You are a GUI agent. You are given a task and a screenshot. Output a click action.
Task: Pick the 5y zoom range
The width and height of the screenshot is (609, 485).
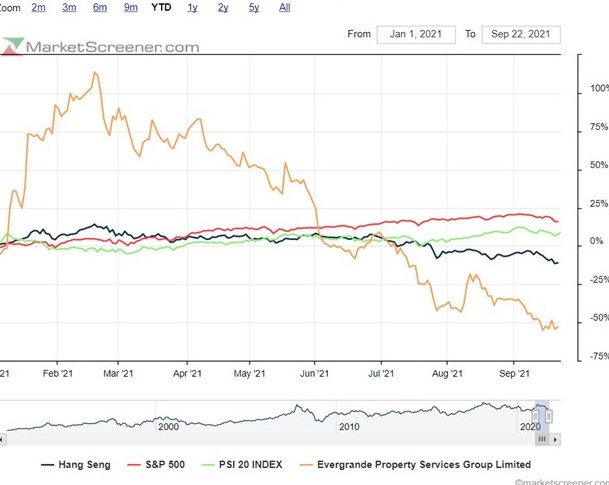254,7
